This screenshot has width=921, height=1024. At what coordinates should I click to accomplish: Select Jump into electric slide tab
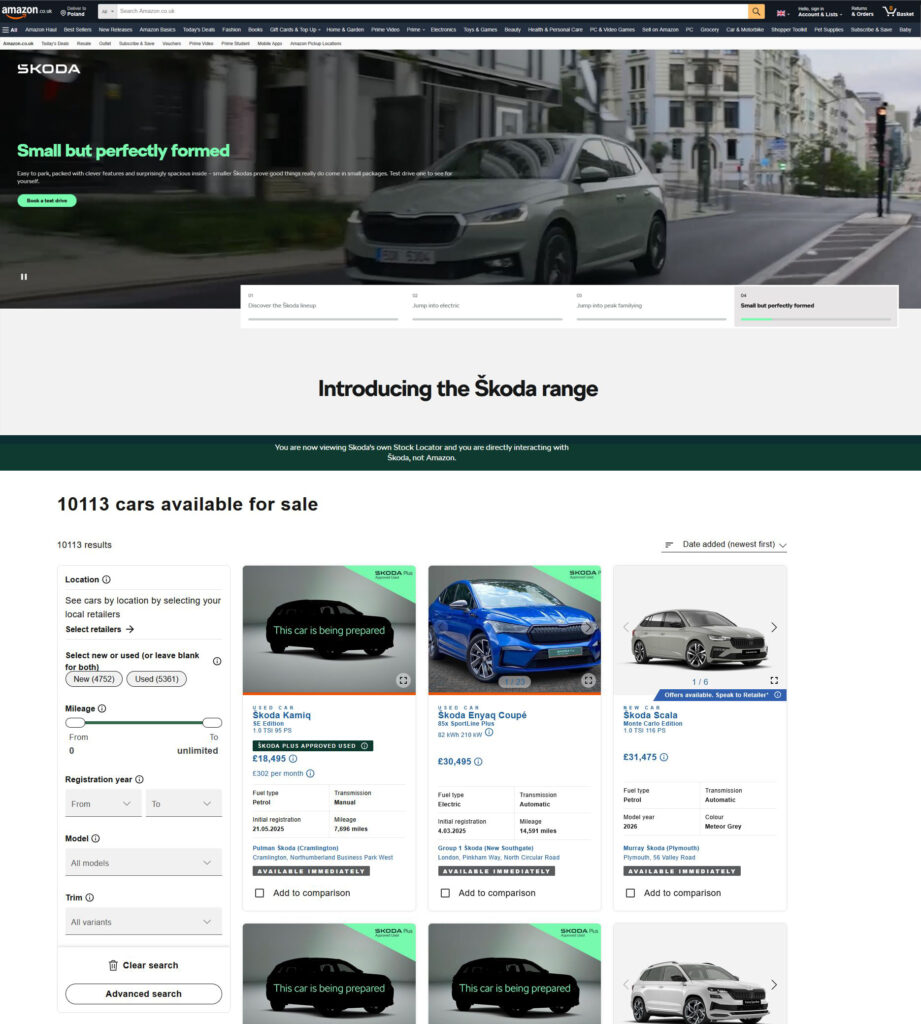coord(487,306)
